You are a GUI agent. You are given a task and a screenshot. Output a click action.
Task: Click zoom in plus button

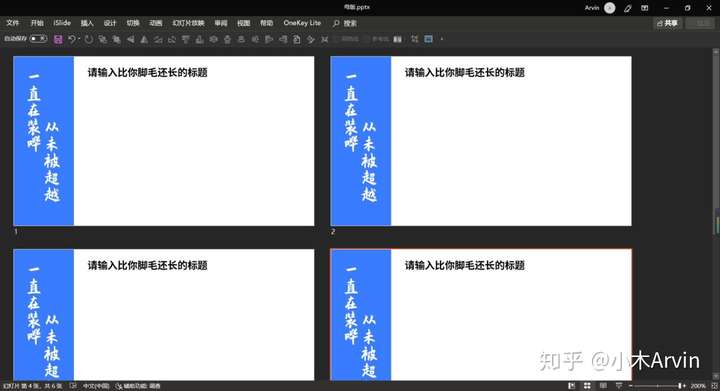coord(685,386)
